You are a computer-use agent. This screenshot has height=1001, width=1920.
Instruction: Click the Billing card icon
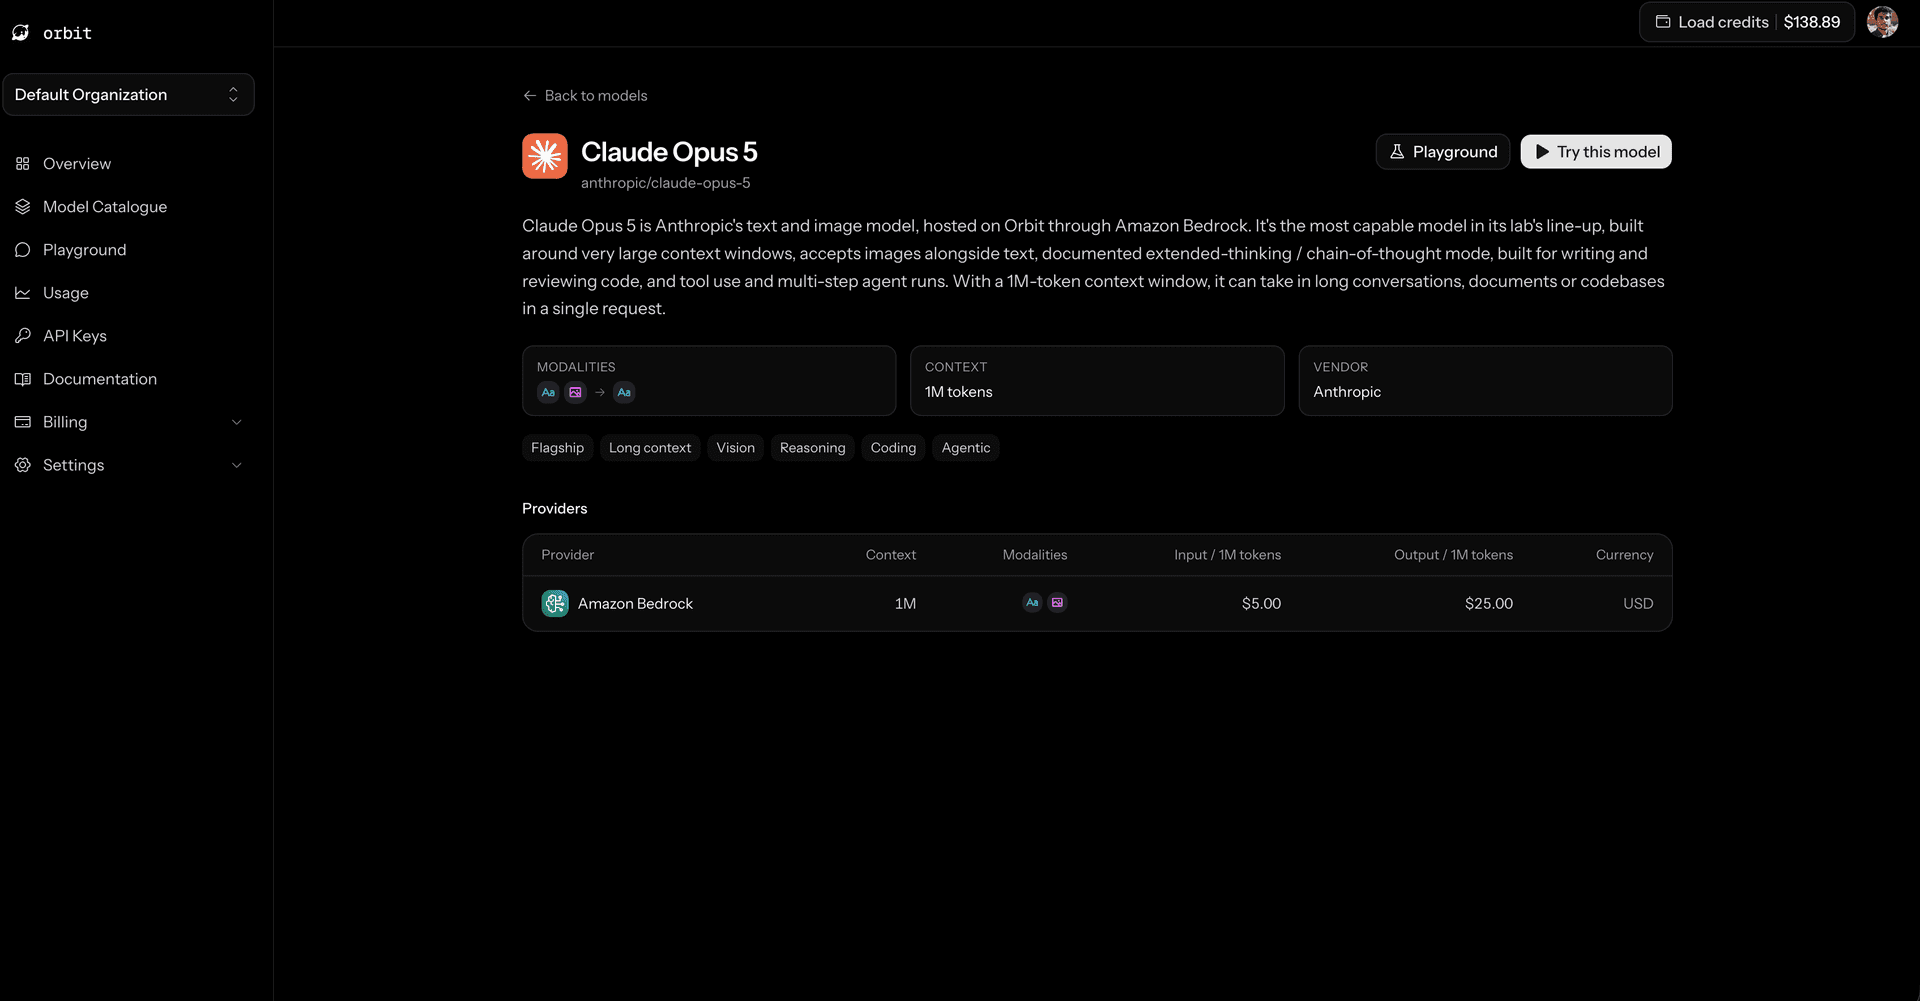pyautogui.click(x=23, y=422)
